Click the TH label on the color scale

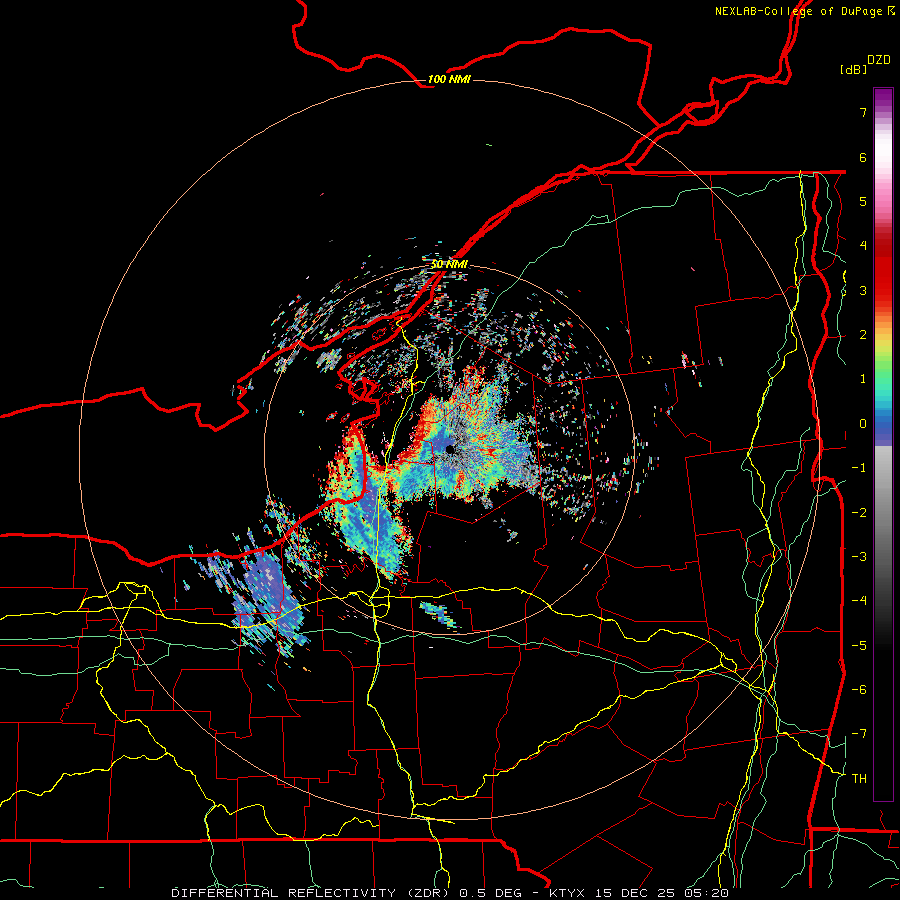coord(859,779)
